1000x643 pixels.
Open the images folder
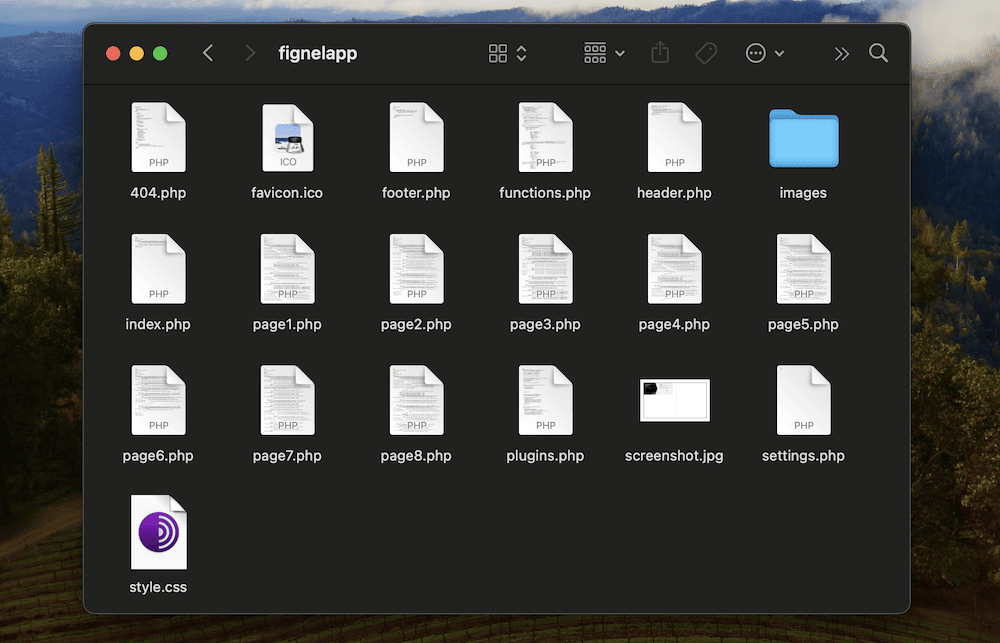(803, 139)
